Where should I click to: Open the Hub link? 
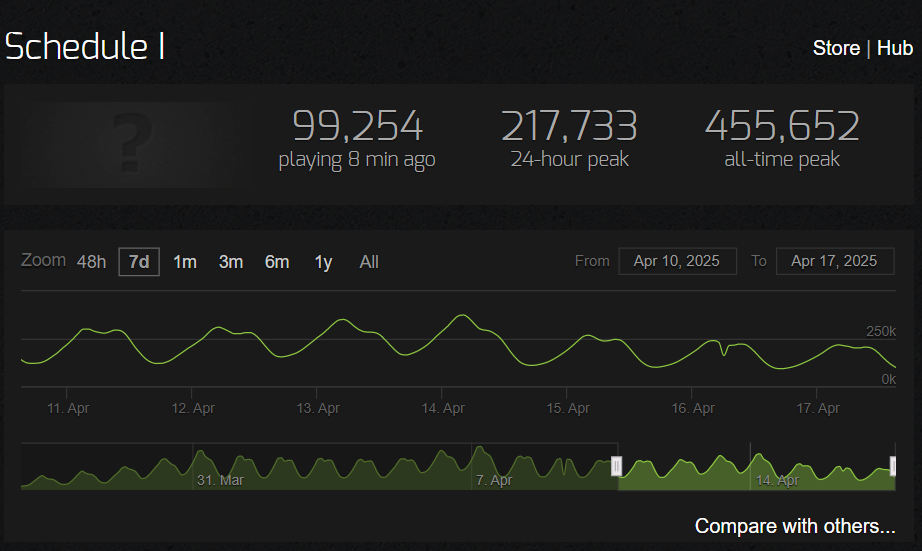[894, 48]
